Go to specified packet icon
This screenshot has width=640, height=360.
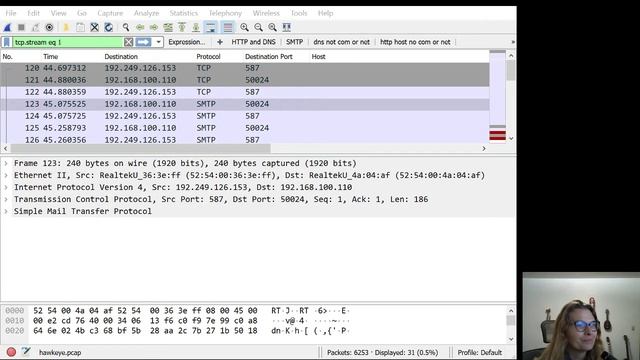[x=168, y=27]
